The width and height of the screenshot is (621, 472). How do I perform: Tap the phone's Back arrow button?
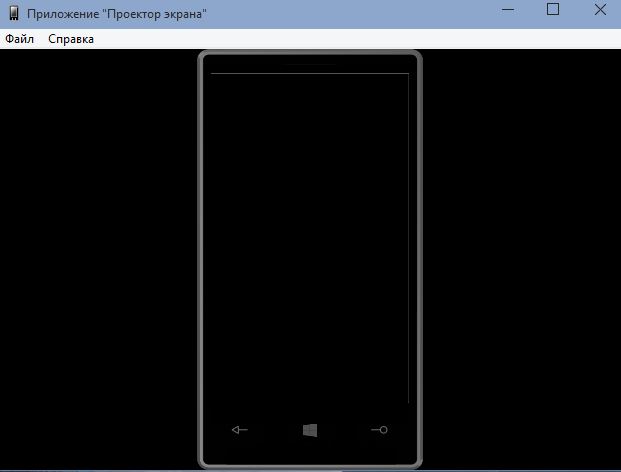240,430
